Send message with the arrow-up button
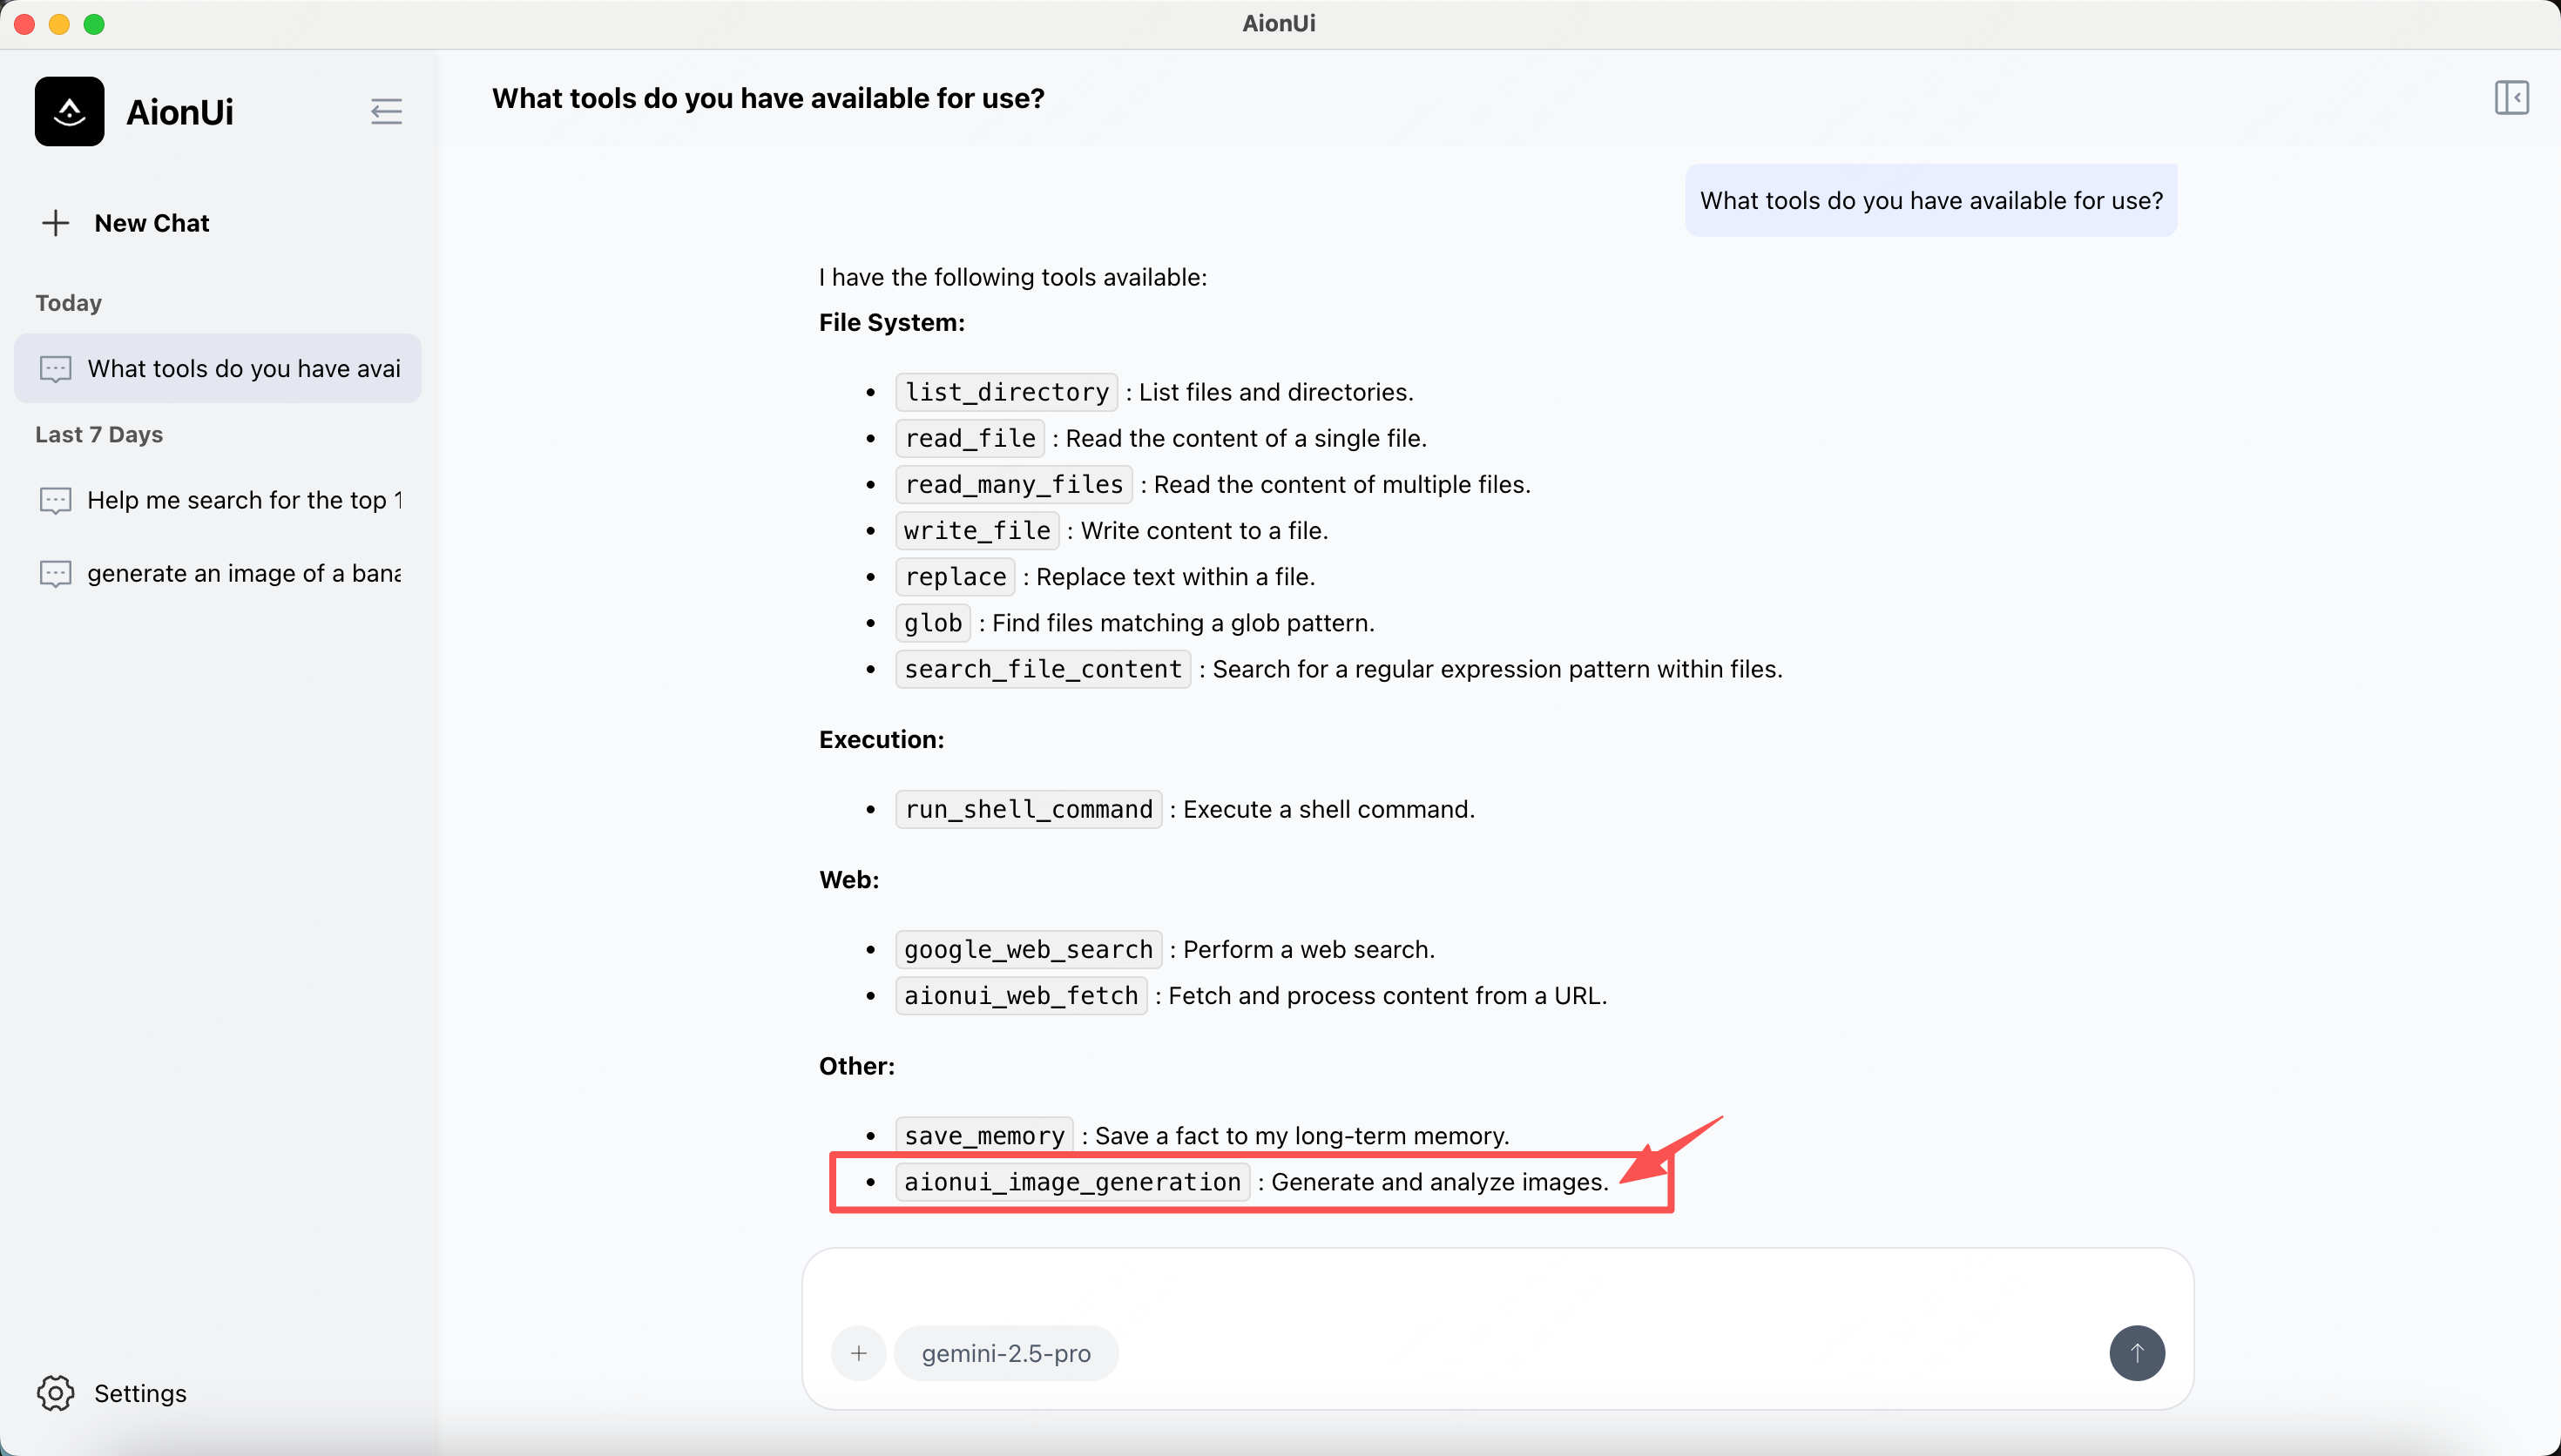This screenshot has height=1456, width=2561. tap(2137, 1353)
